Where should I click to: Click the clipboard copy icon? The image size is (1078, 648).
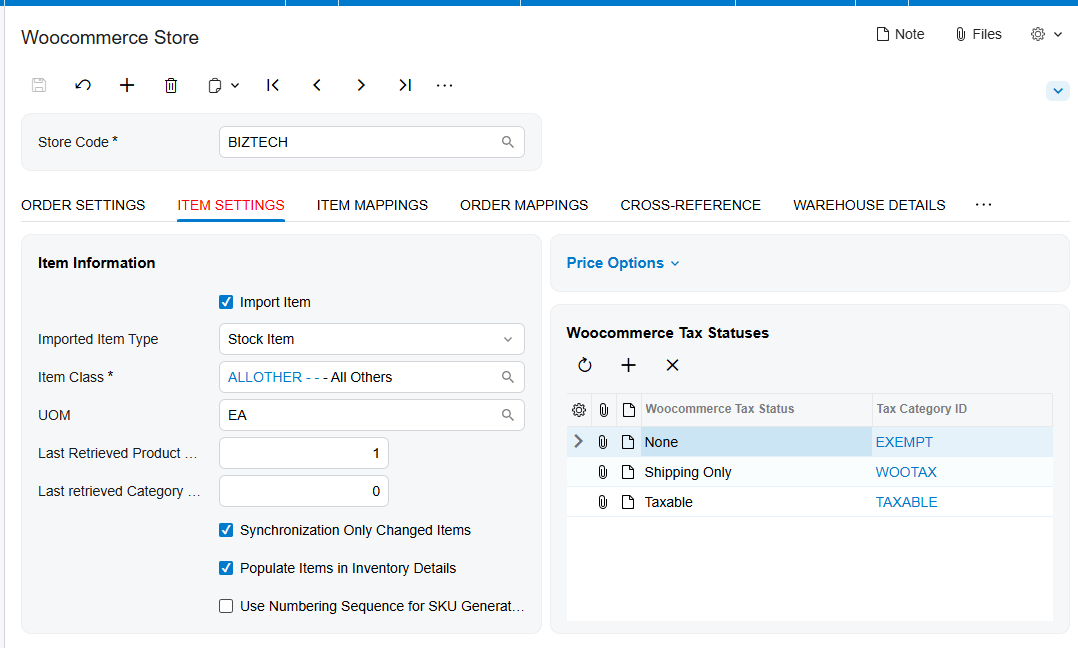(214, 85)
